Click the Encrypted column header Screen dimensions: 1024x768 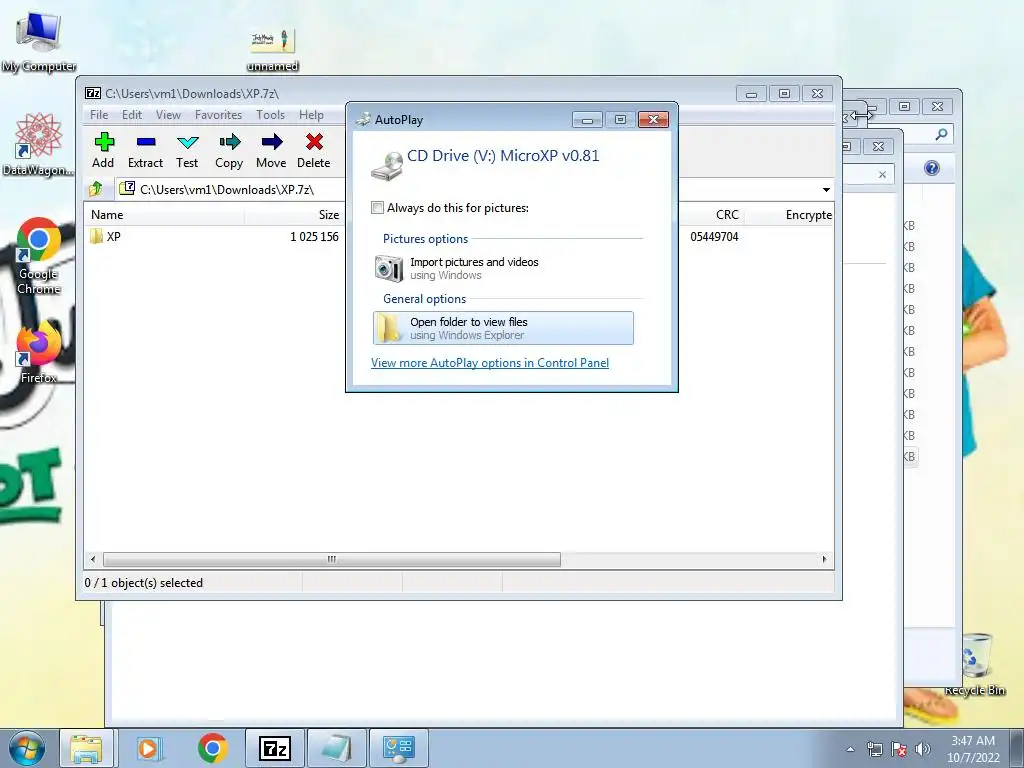(x=790, y=215)
